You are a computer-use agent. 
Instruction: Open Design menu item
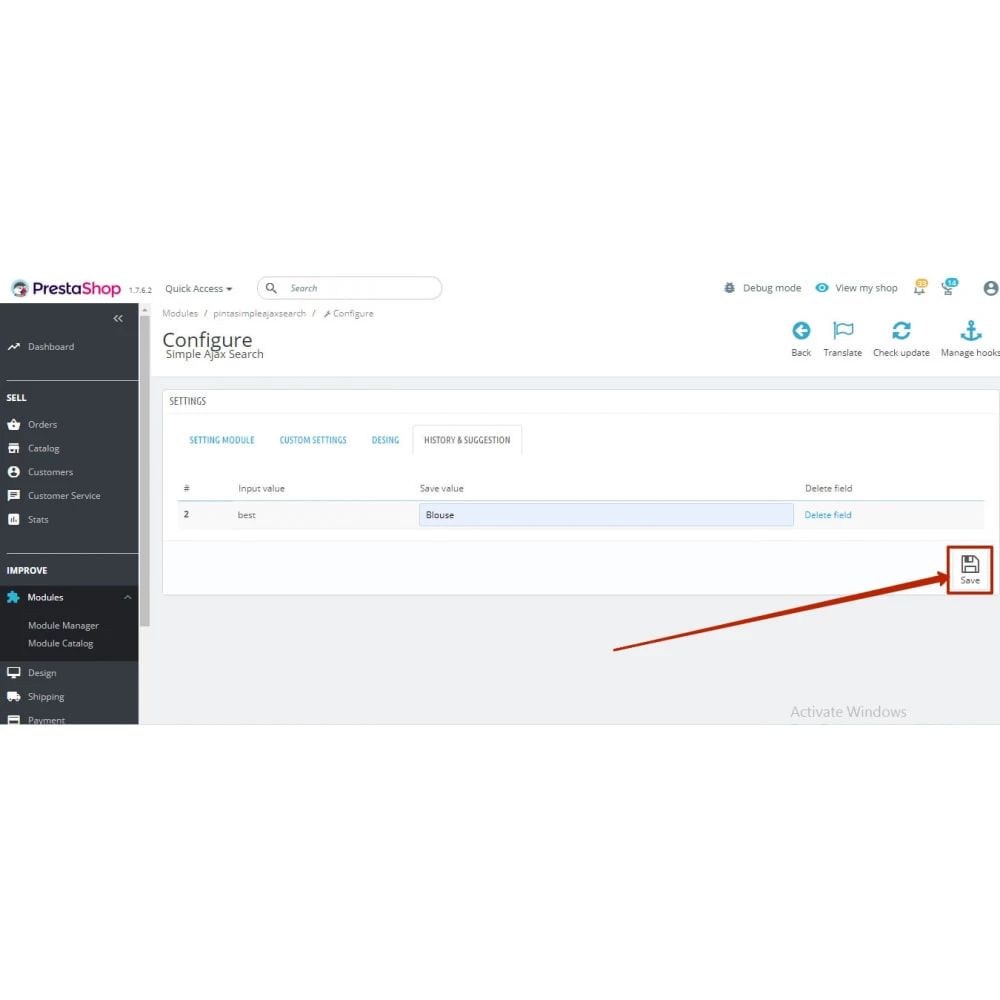point(42,673)
